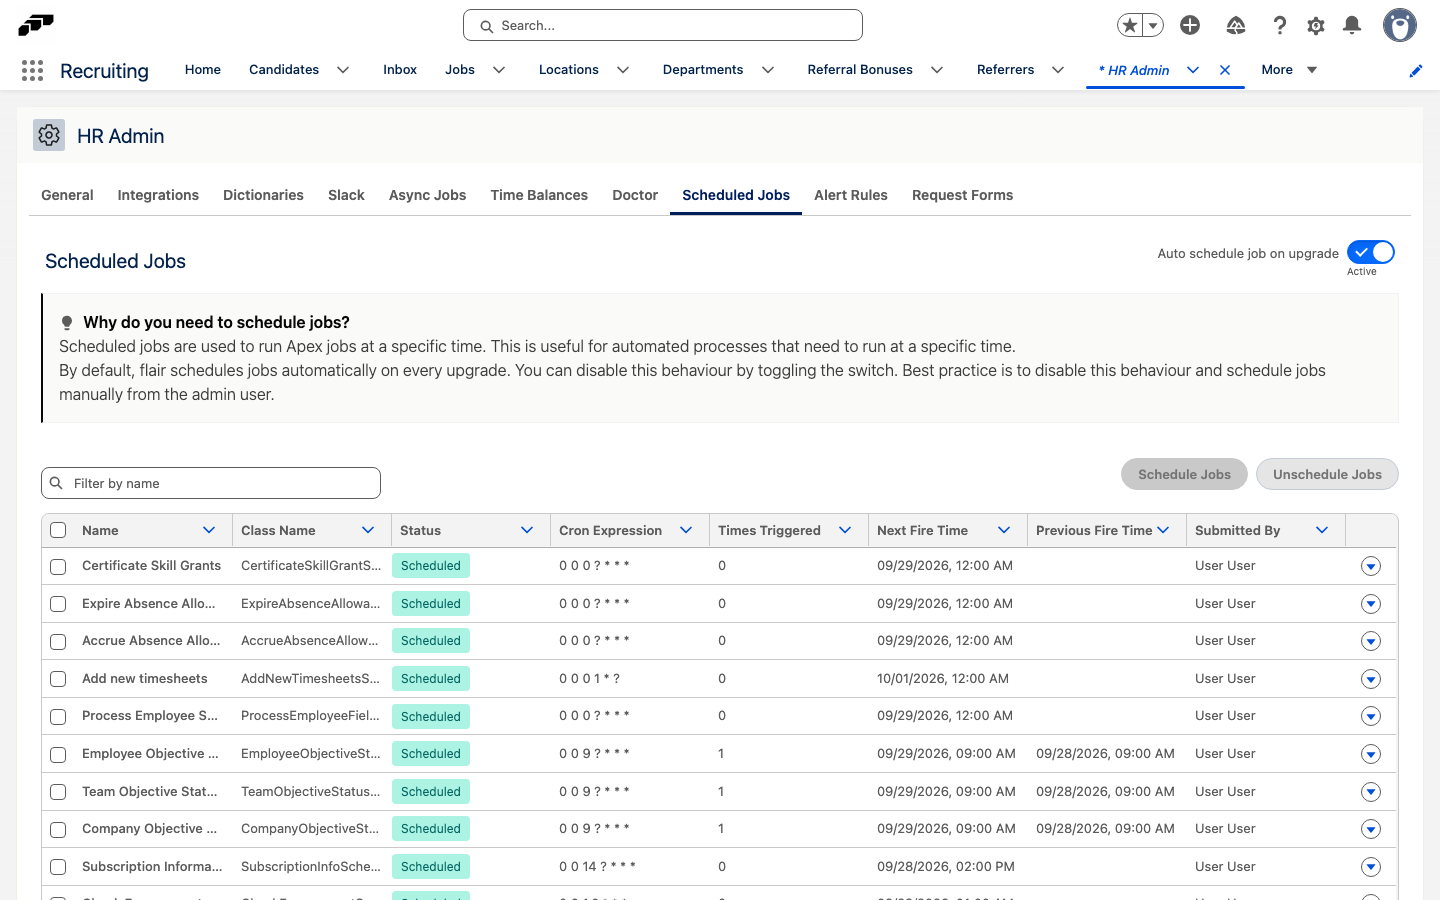Screen dimensions: 1440x900
Task: Go to the Home nav link
Action: click(203, 70)
